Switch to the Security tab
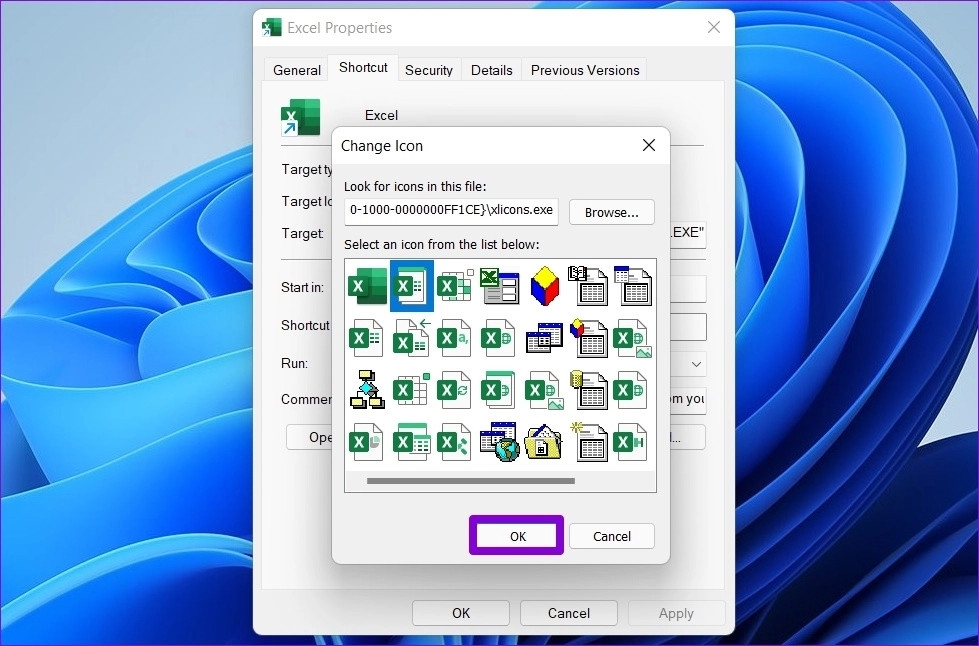This screenshot has height=646, width=979. (x=429, y=70)
